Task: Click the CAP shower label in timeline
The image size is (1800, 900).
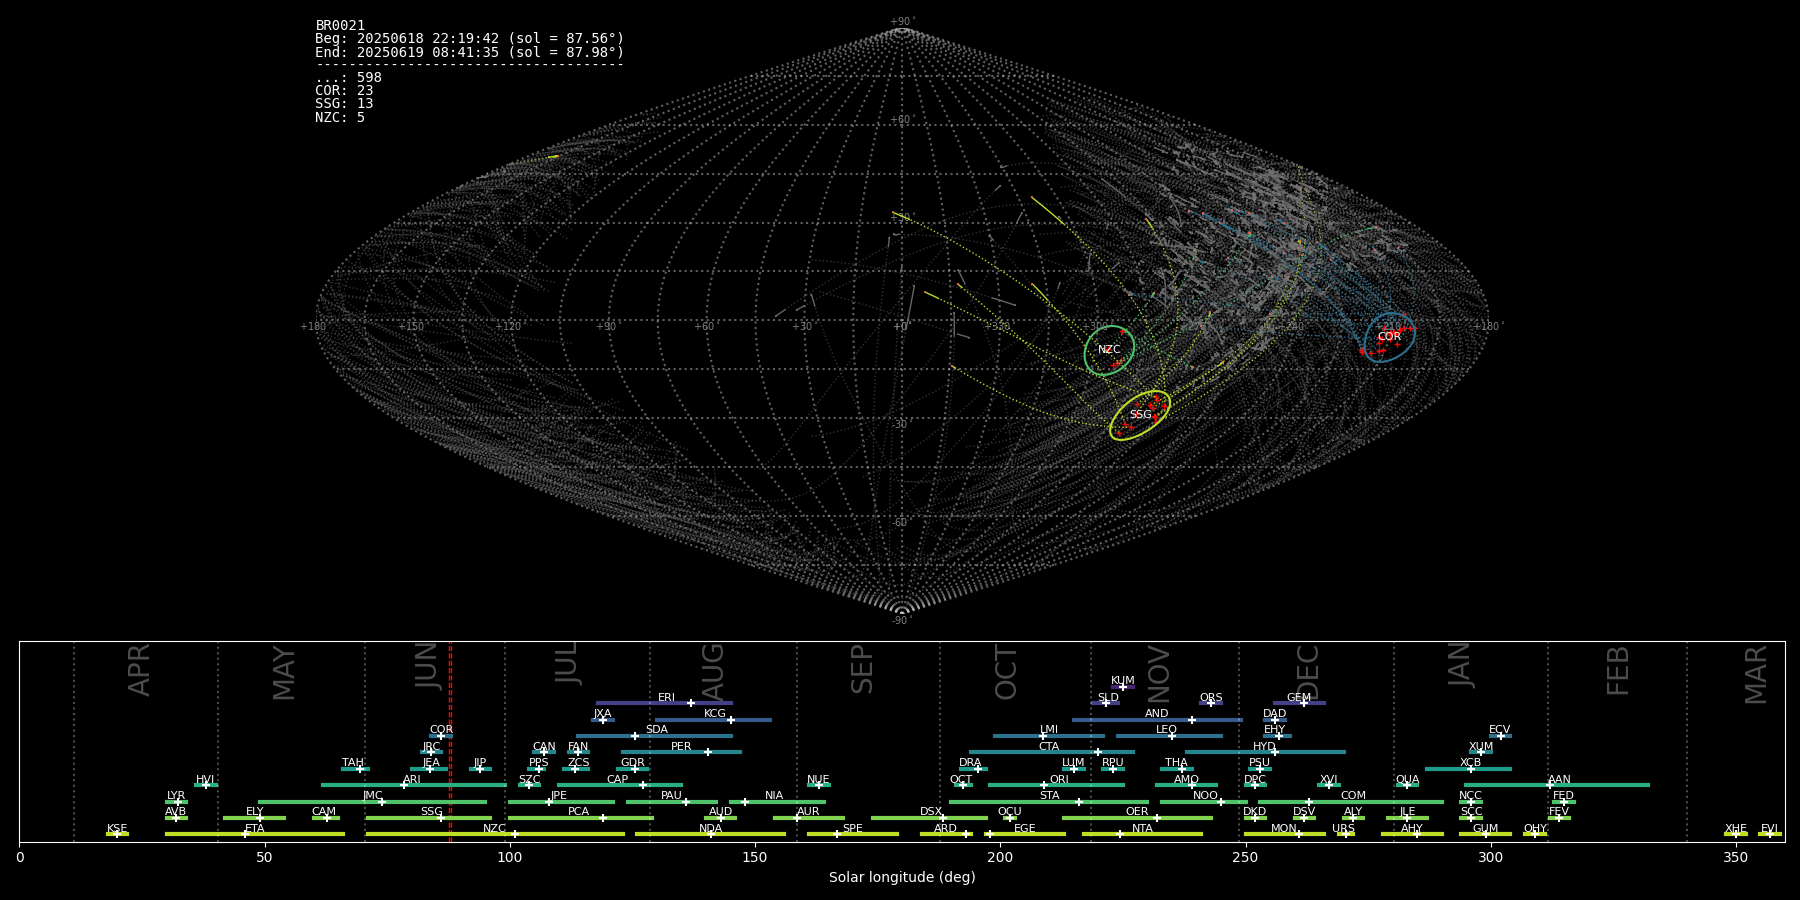Action: [617, 780]
